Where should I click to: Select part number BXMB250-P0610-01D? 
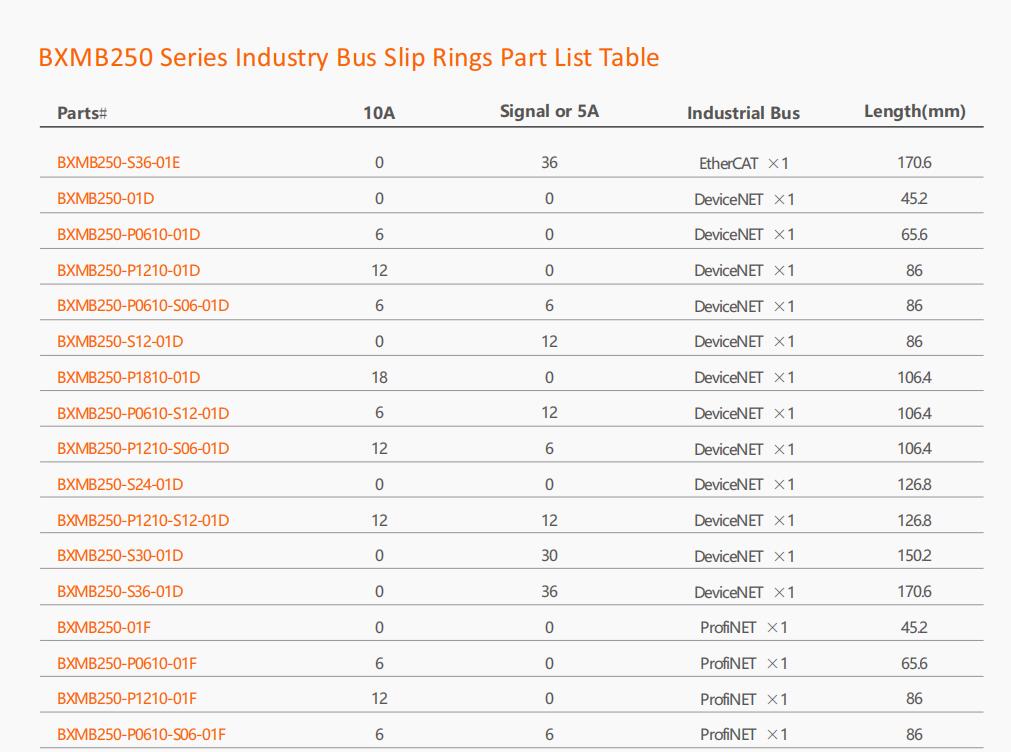pos(128,234)
